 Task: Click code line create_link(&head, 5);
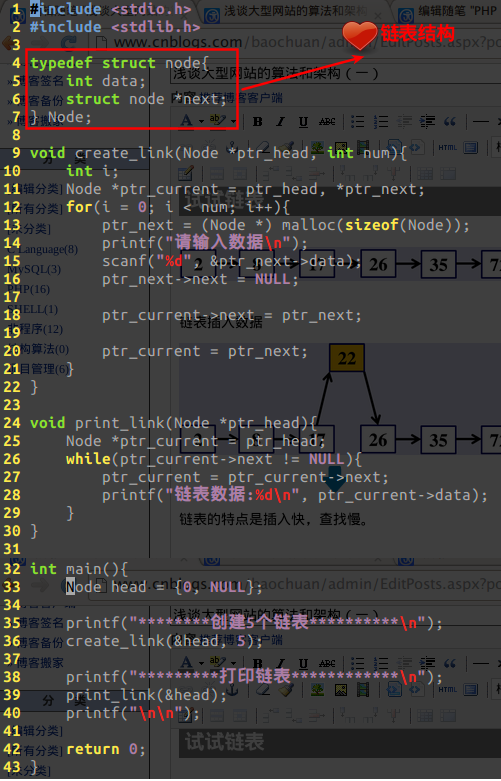click(164, 641)
